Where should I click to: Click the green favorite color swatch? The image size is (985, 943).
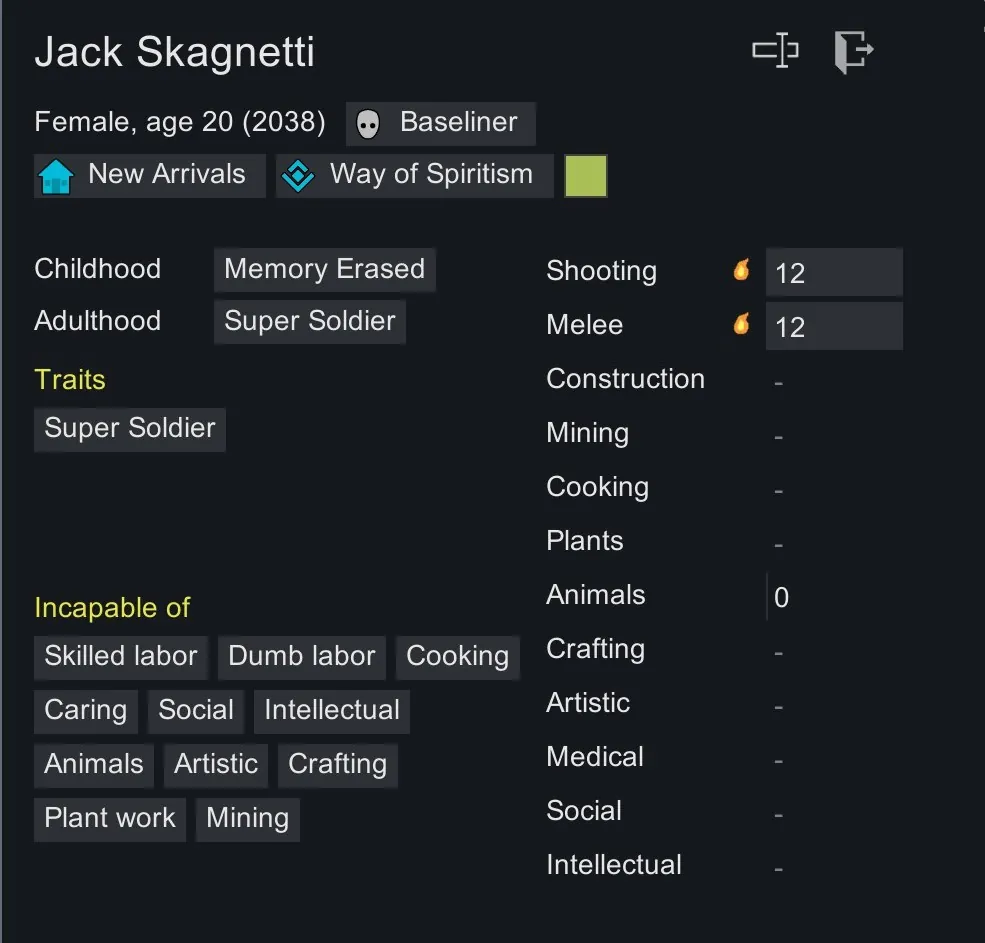point(586,176)
